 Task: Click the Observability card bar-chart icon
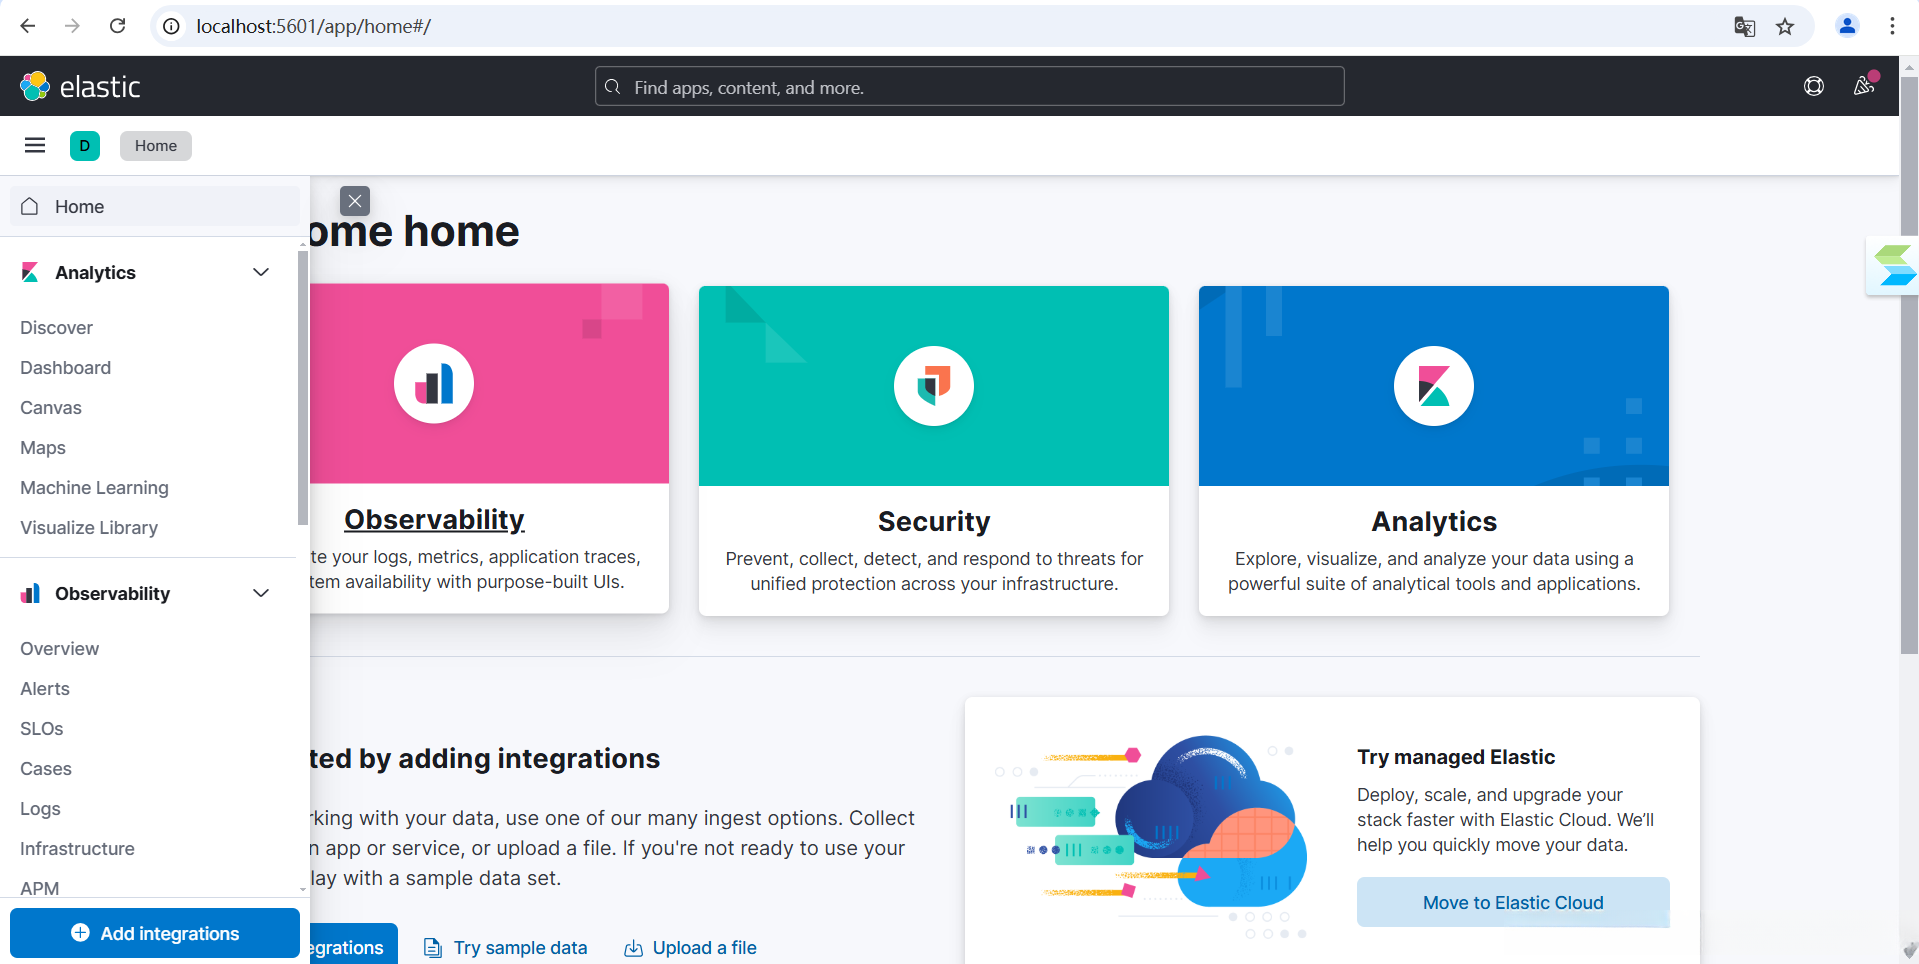(x=434, y=384)
